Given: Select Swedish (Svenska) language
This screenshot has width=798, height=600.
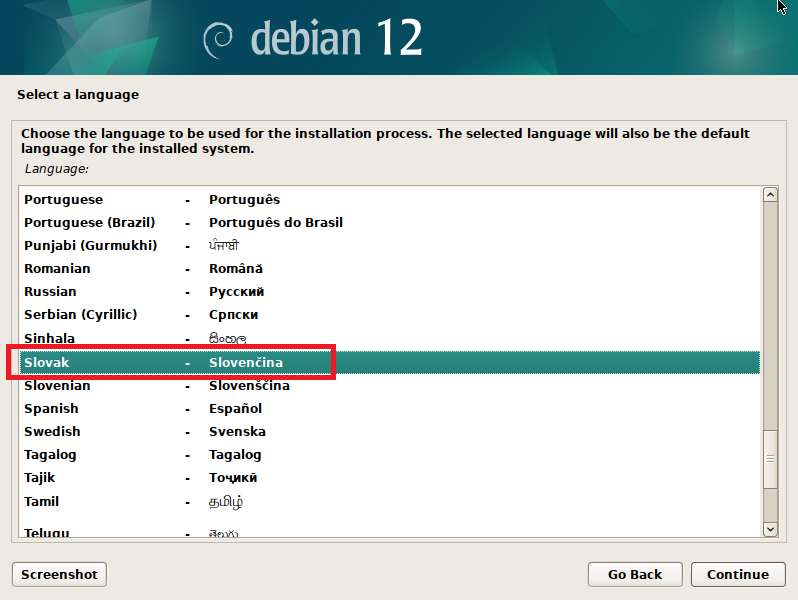Looking at the screenshot, I should (53, 432).
